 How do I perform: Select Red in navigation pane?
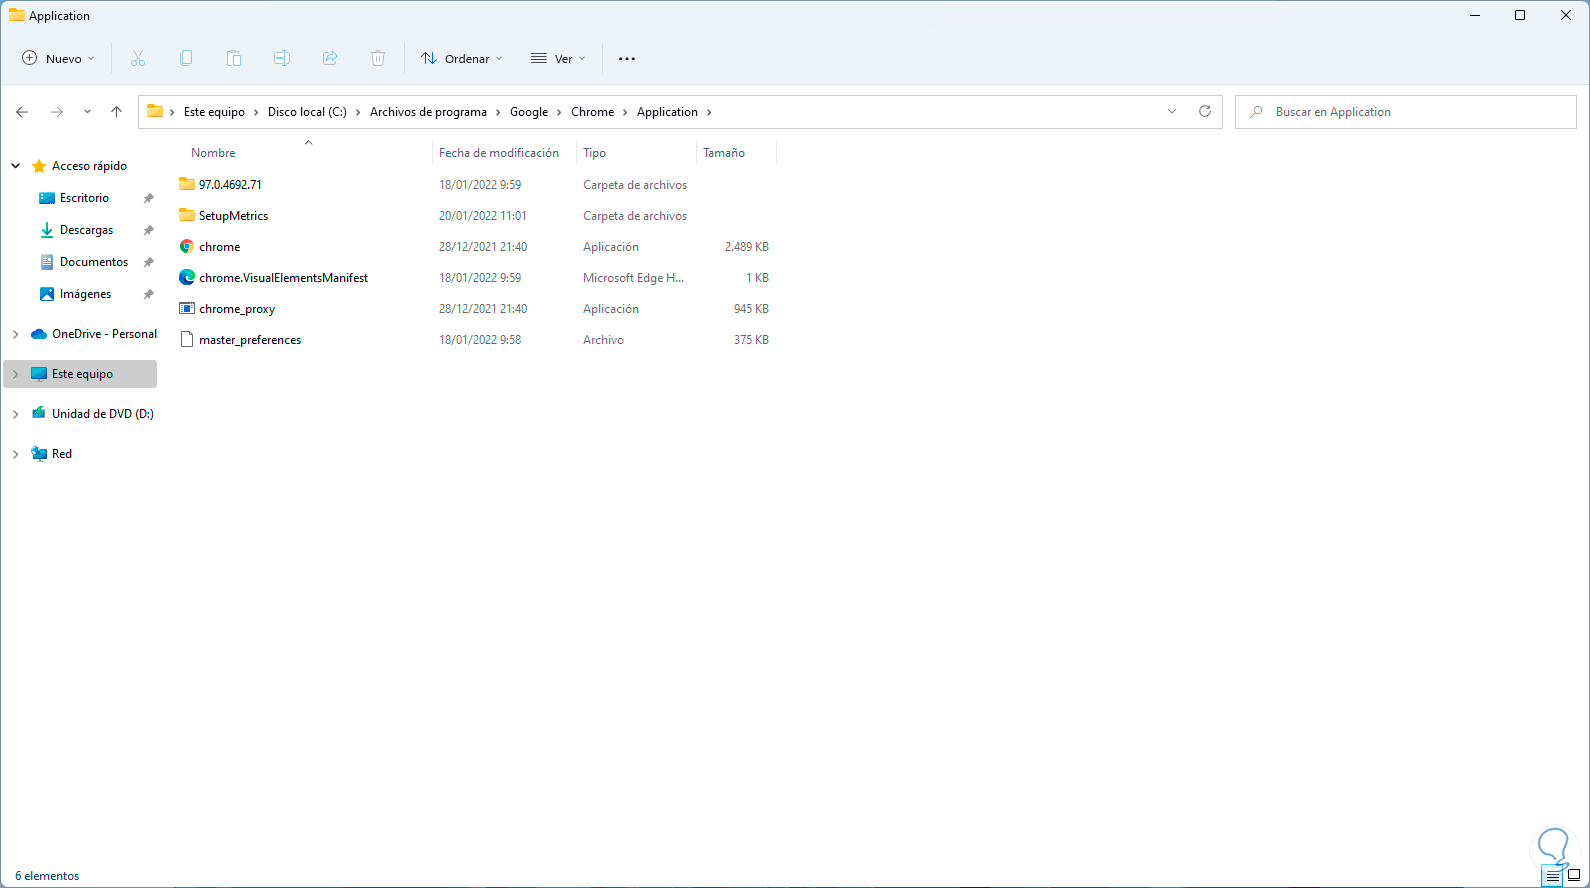[62, 454]
